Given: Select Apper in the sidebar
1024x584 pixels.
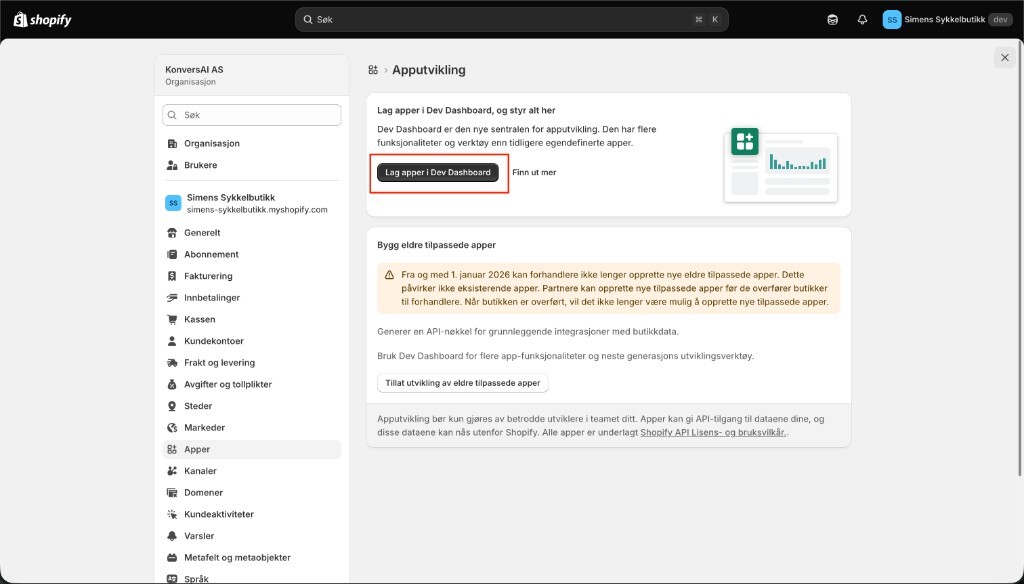Looking at the screenshot, I should (x=251, y=449).
